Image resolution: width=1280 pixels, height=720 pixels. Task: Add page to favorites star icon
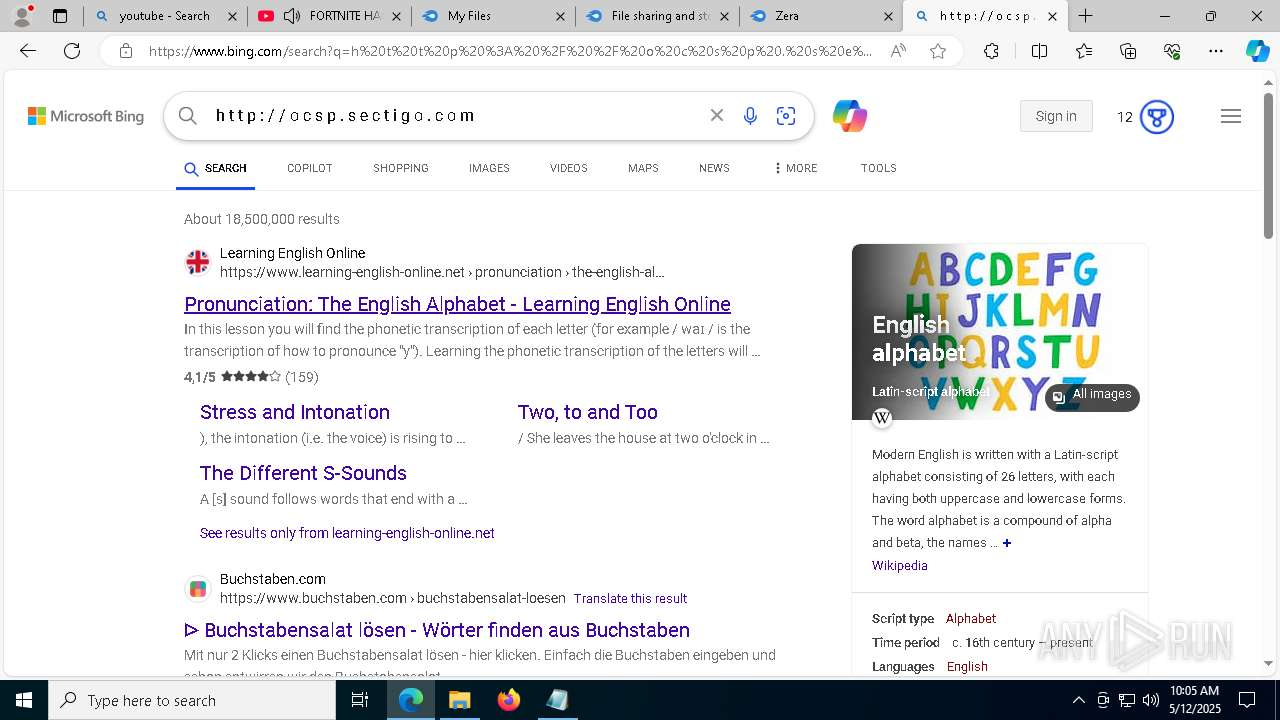938,51
